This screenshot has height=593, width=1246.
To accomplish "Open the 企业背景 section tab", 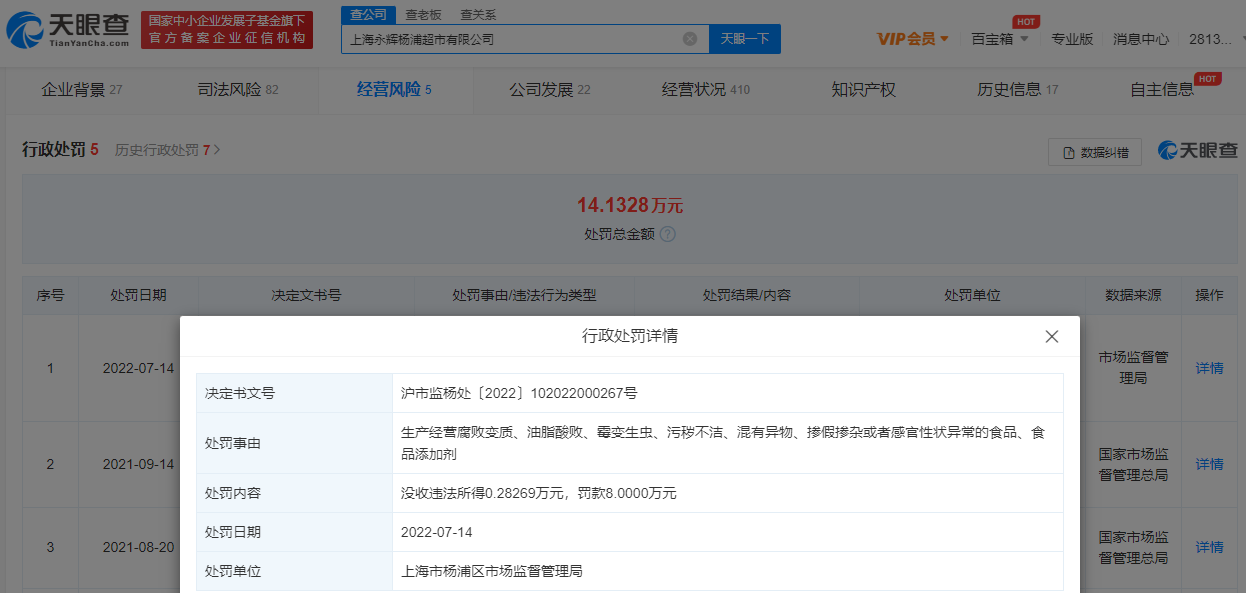I will (x=82, y=90).
